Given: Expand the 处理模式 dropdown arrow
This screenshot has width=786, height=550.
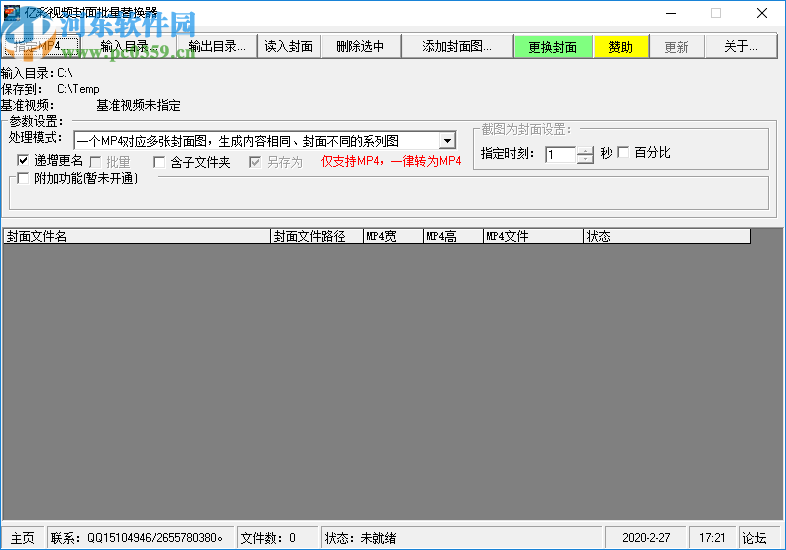Looking at the screenshot, I should click(x=447, y=141).
